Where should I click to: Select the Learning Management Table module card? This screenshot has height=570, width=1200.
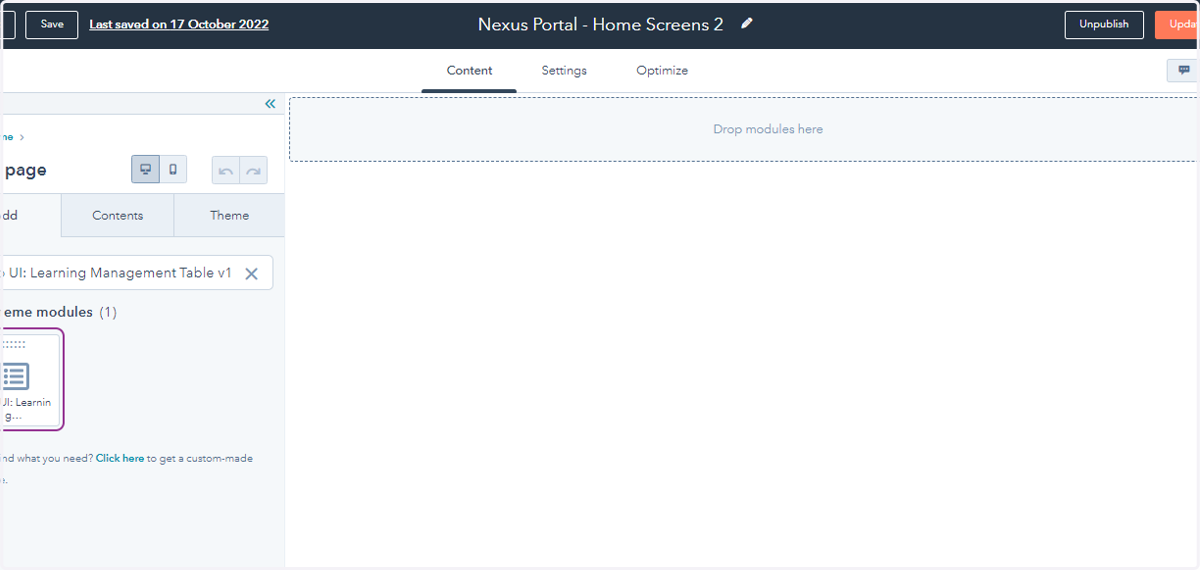pyautogui.click(x=31, y=379)
